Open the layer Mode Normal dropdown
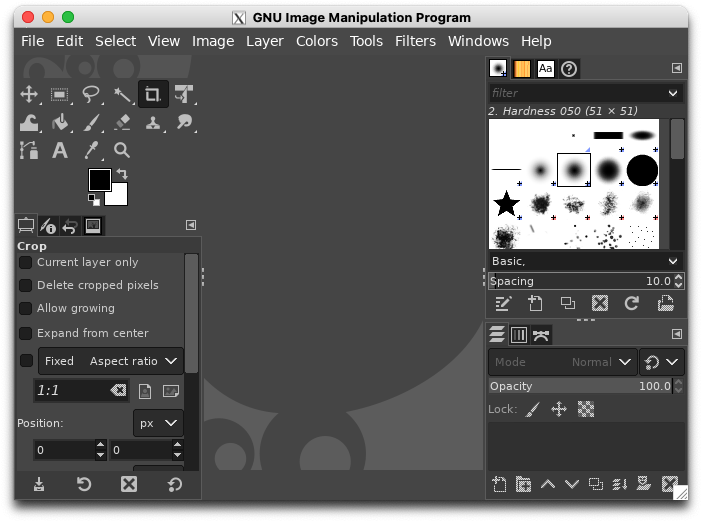The width and height of the screenshot is (702, 522). click(563, 362)
